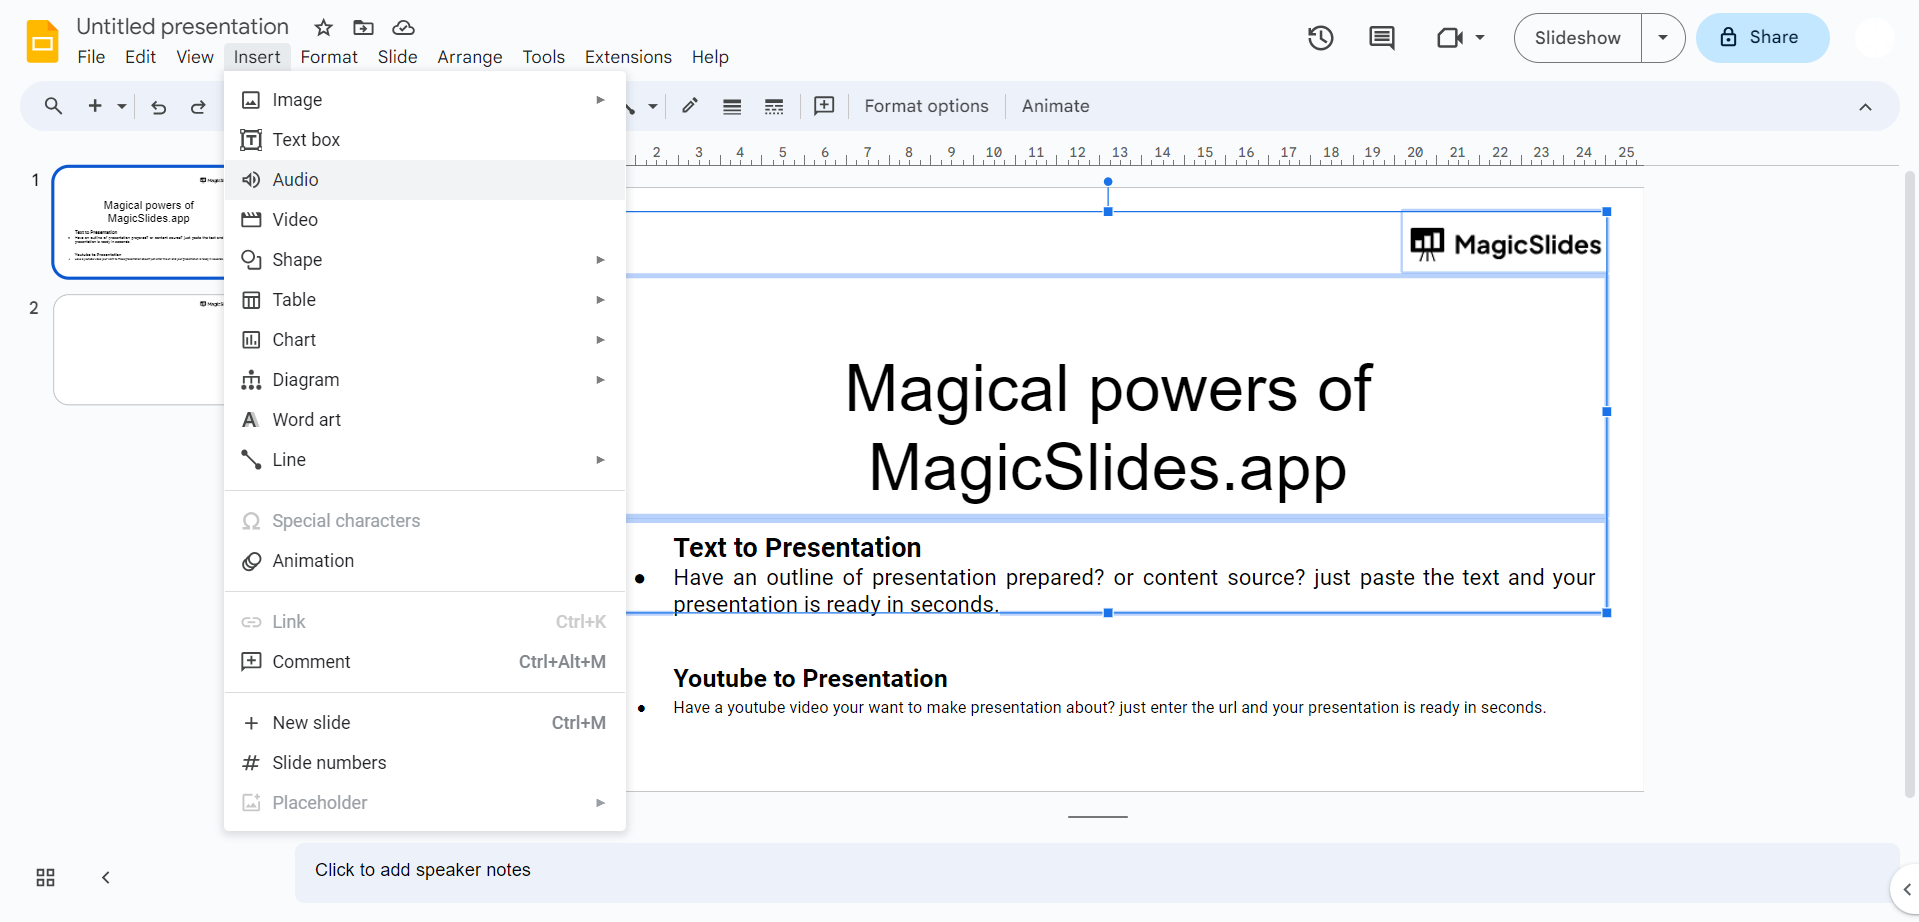
Task: Choose Audio from the Insert menu
Action: [296, 180]
